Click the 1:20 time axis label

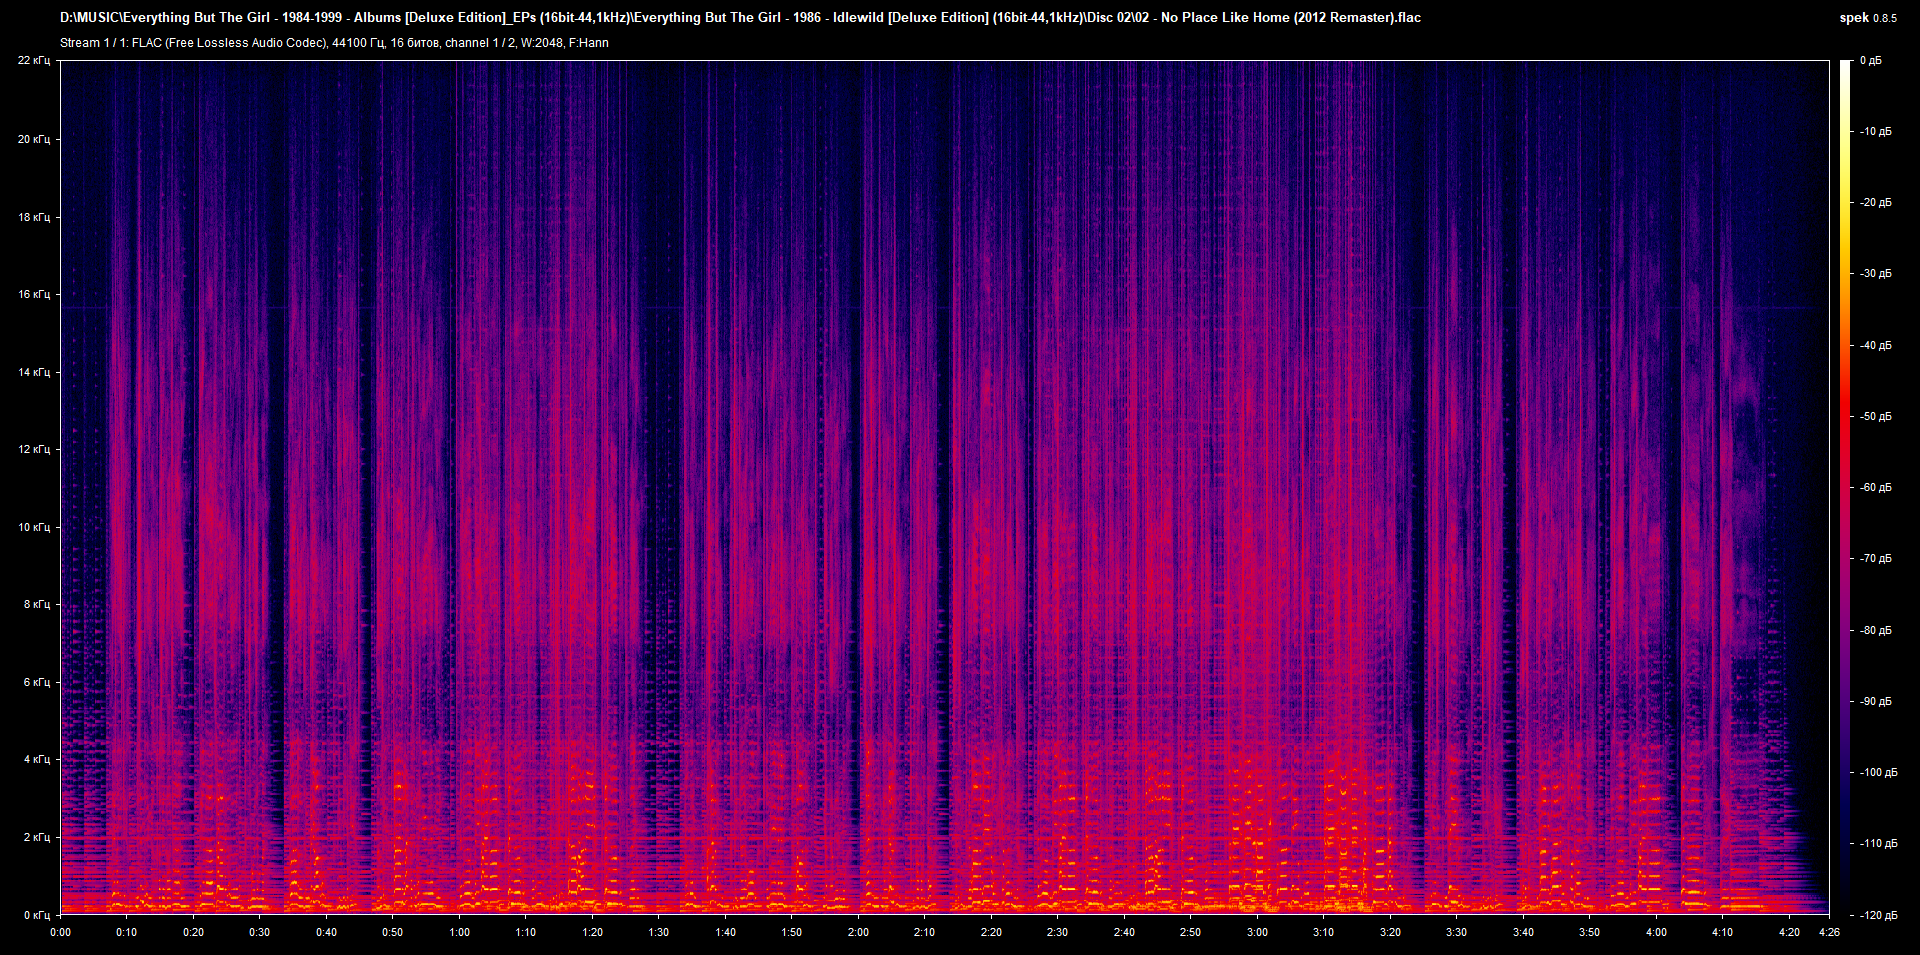[x=593, y=932]
